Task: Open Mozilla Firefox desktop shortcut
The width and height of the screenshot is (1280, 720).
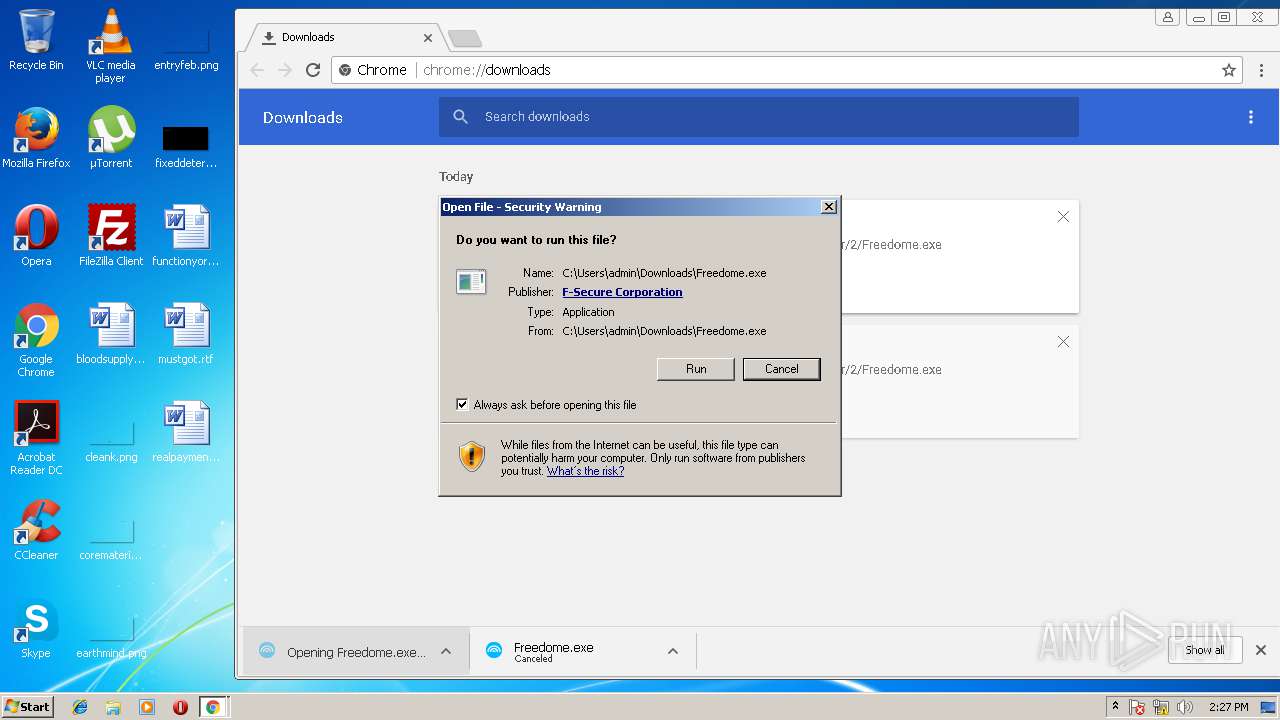Action: [x=36, y=138]
